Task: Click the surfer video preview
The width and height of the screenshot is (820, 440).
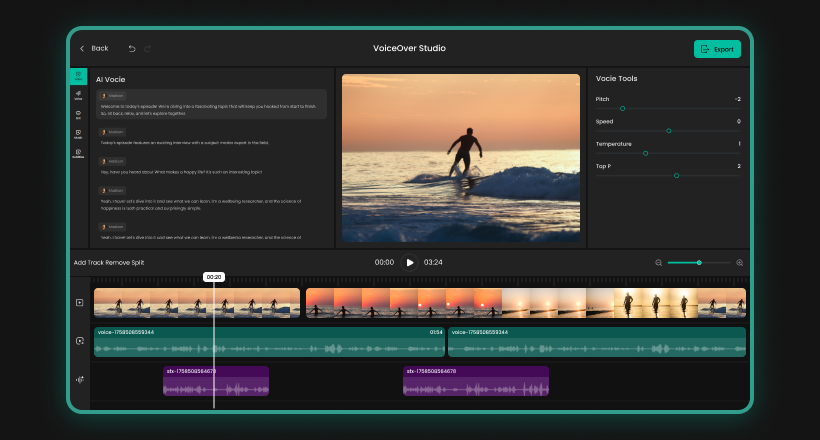Action: point(461,157)
